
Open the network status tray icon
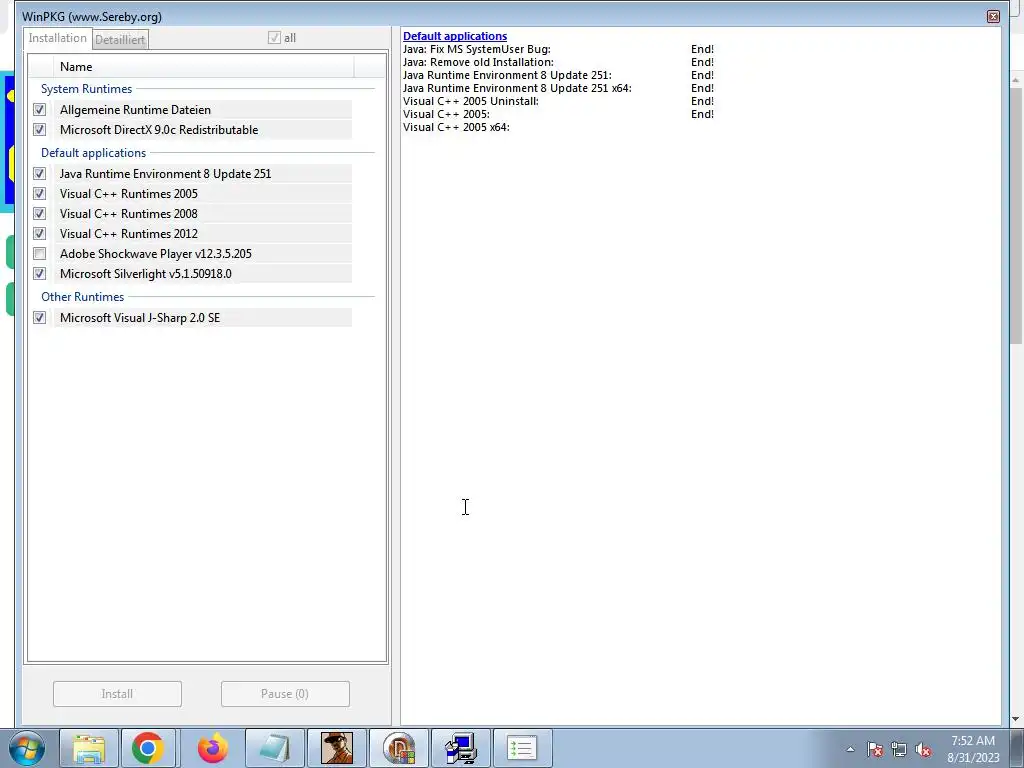pyautogui.click(x=899, y=749)
